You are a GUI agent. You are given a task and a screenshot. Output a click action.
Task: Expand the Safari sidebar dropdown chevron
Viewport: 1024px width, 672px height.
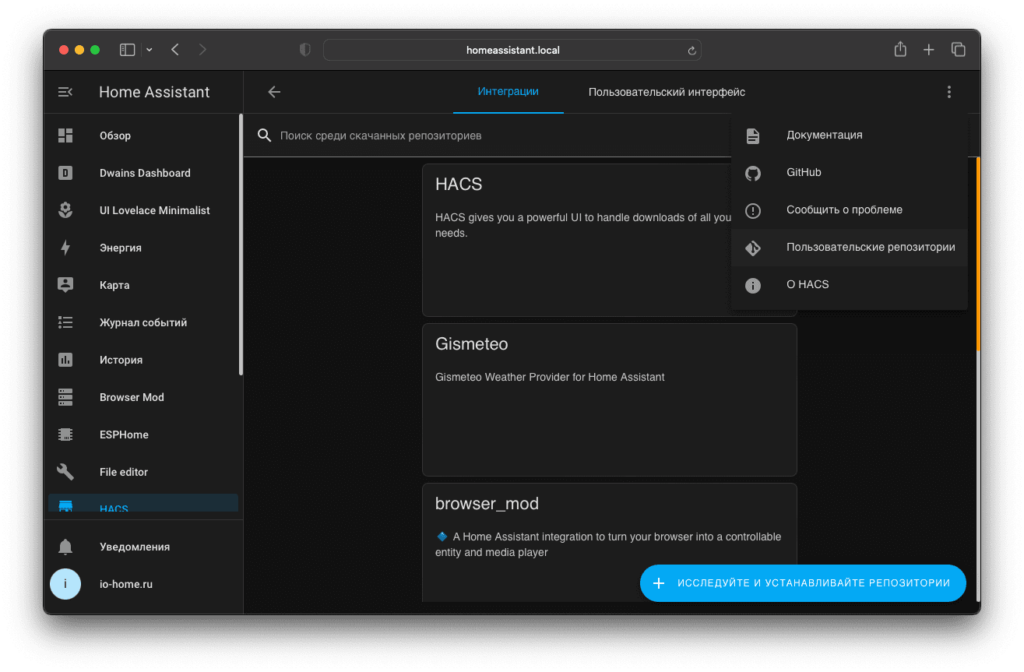click(x=150, y=50)
